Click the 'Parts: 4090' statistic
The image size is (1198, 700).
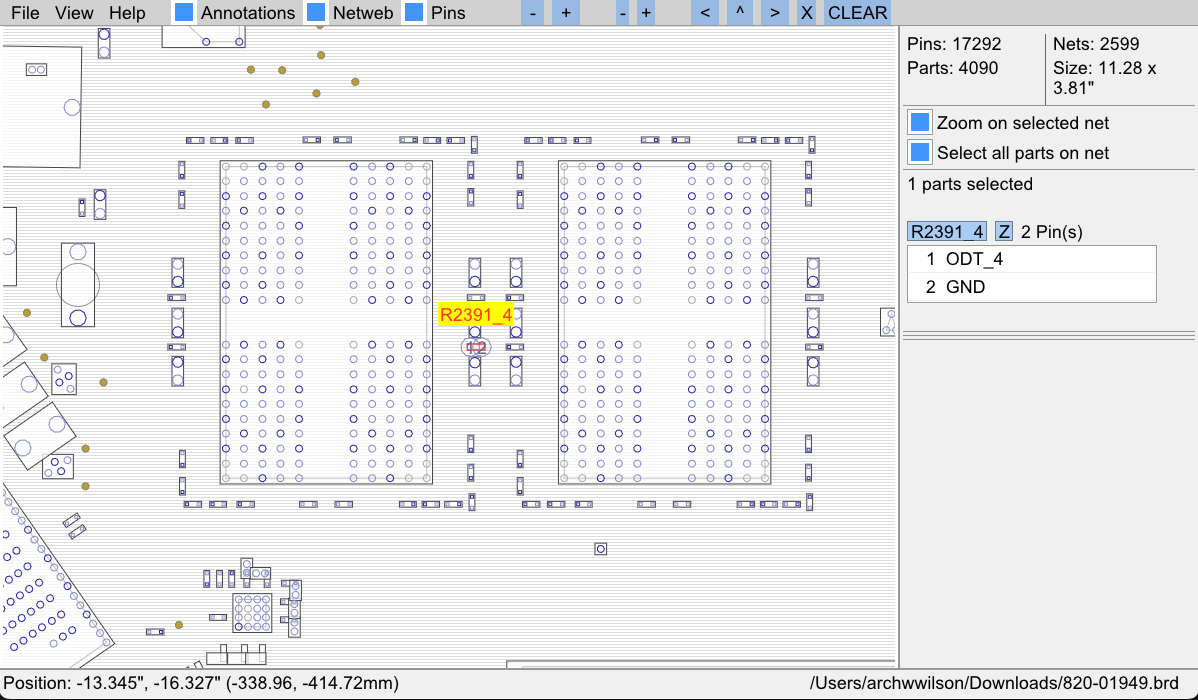(952, 68)
